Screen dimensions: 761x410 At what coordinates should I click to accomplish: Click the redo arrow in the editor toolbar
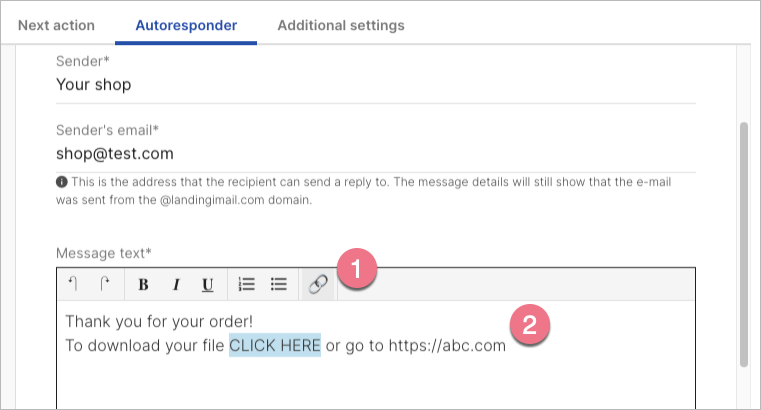[x=105, y=285]
